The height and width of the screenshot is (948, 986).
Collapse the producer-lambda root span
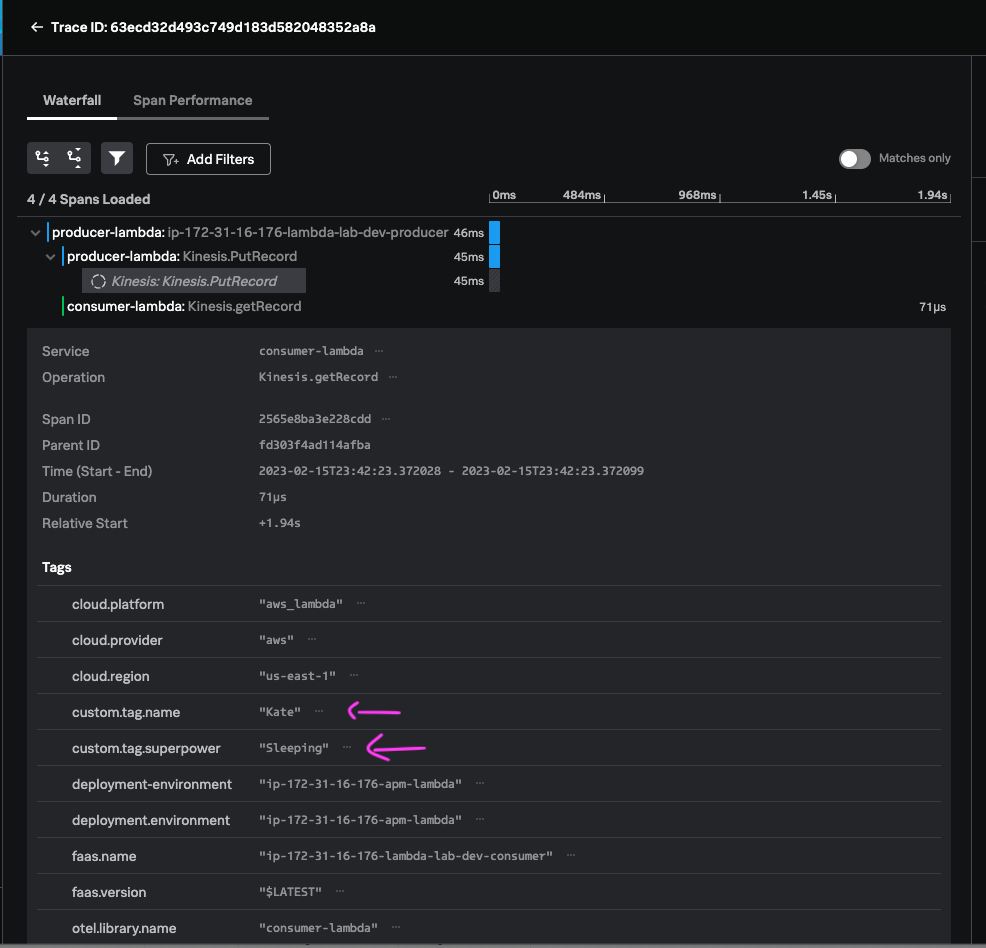(x=35, y=231)
